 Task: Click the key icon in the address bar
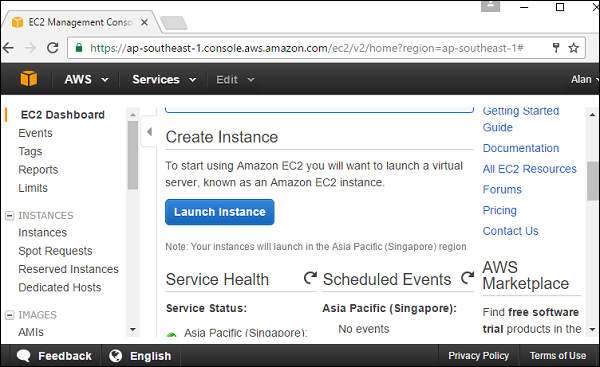(x=556, y=47)
